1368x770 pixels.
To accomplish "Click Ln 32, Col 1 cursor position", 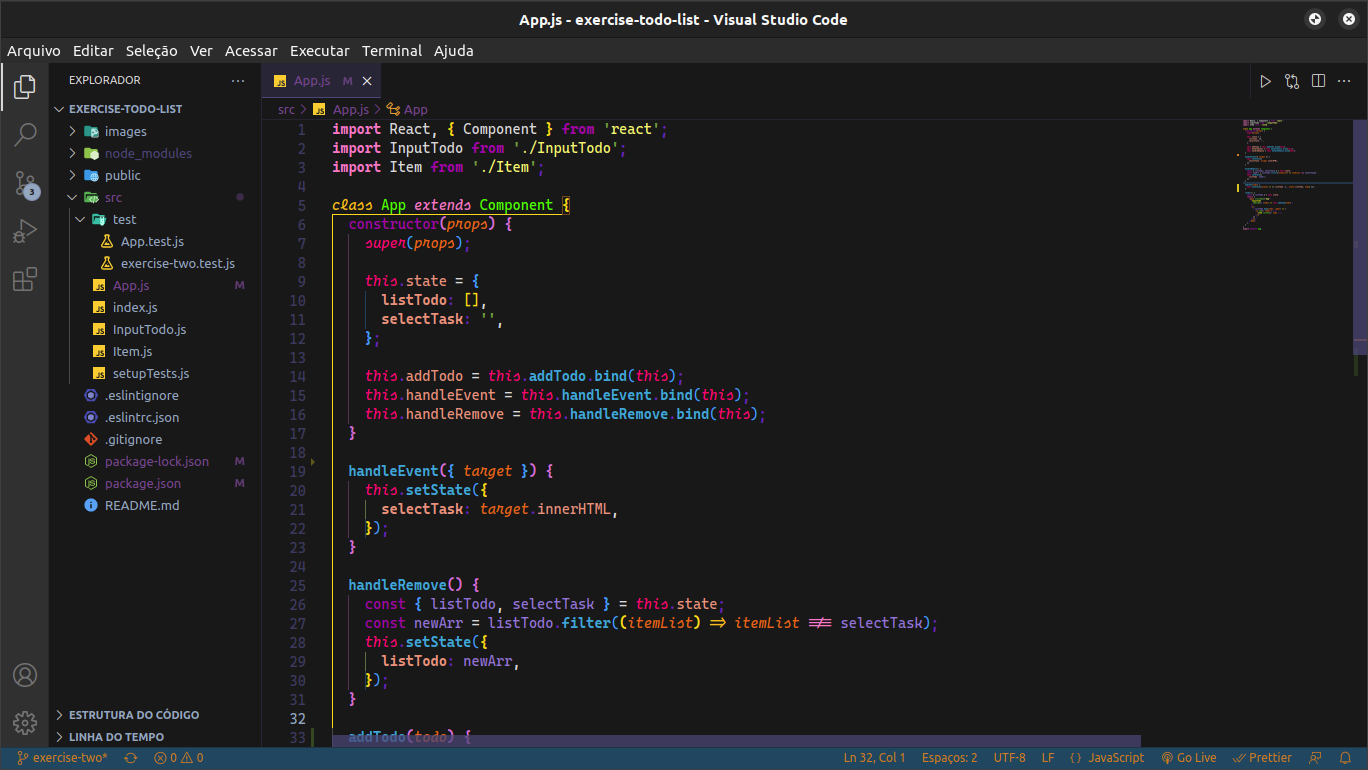I will coord(874,758).
